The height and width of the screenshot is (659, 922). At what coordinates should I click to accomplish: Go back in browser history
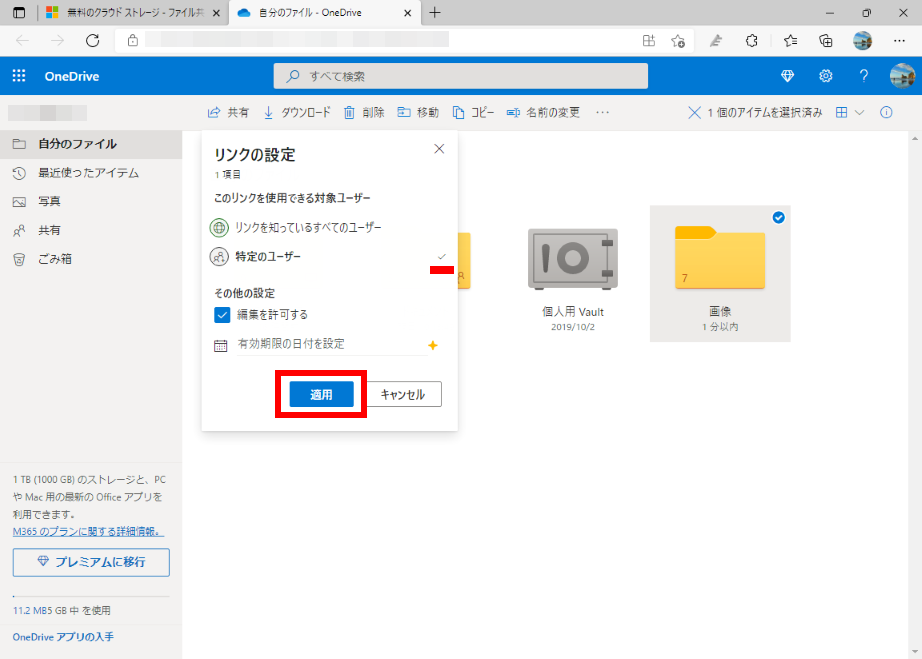pos(22,41)
